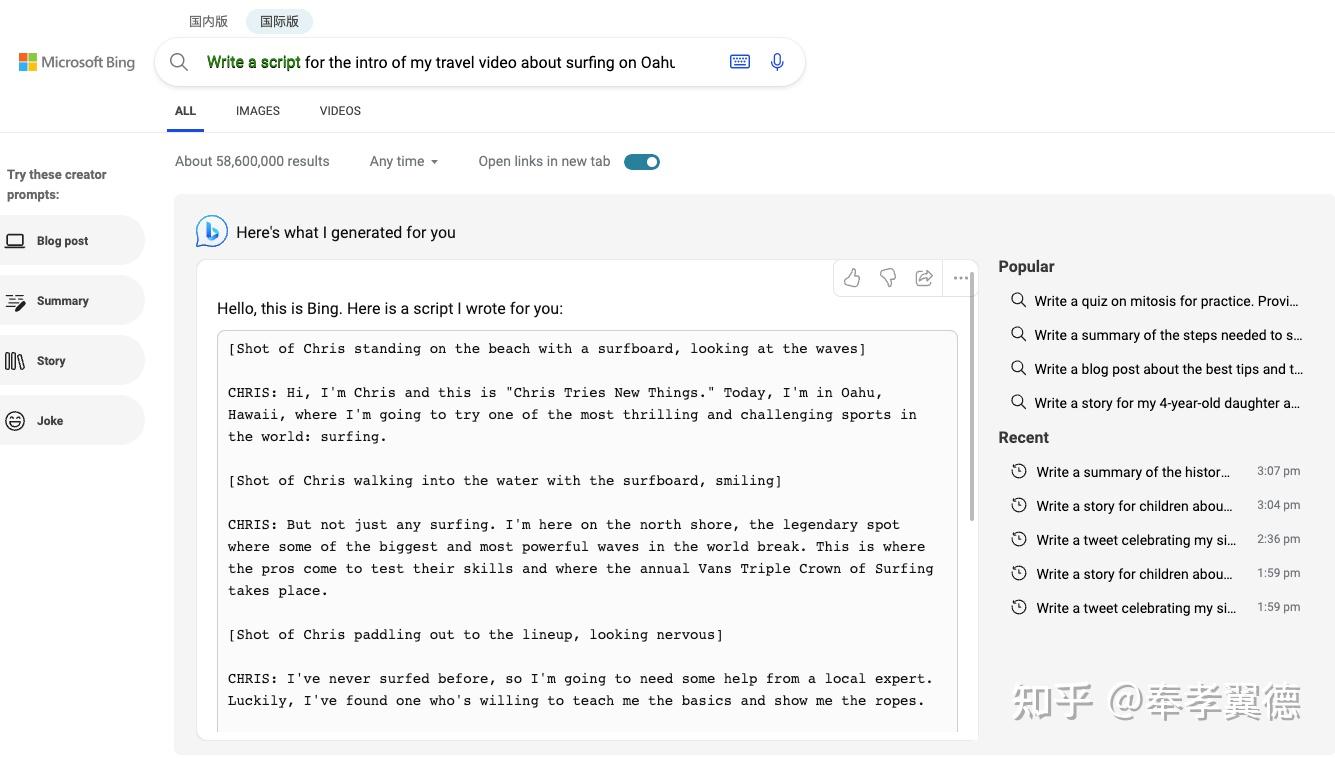1335x758 pixels.
Task: Click the magnifier icon in search bar
Action: tap(179, 62)
